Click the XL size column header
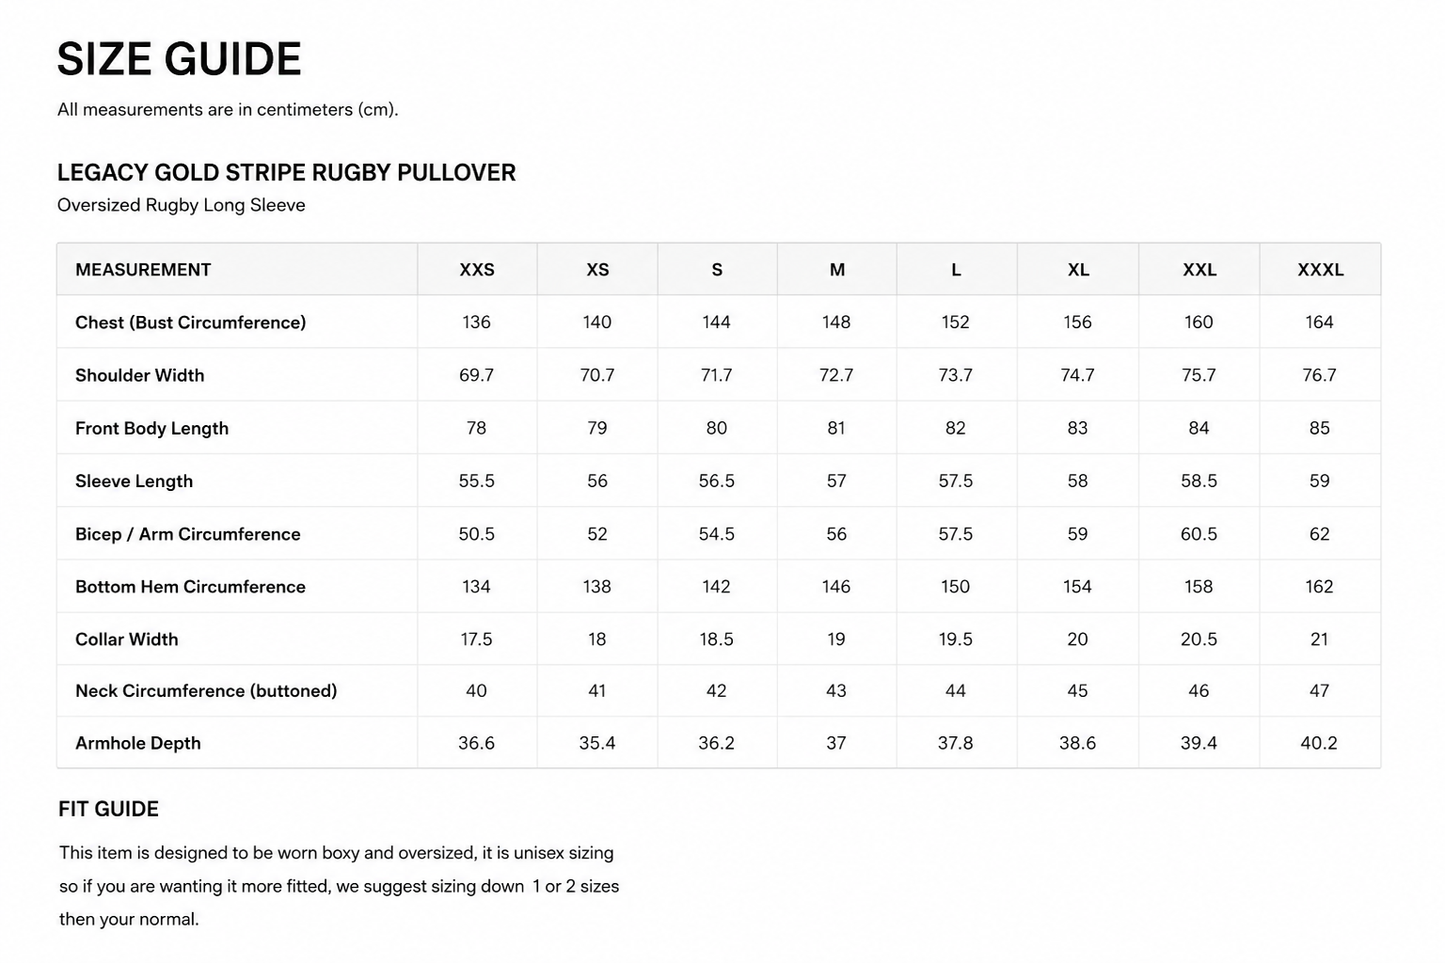Screen dimensions: 1445x963 (1078, 270)
